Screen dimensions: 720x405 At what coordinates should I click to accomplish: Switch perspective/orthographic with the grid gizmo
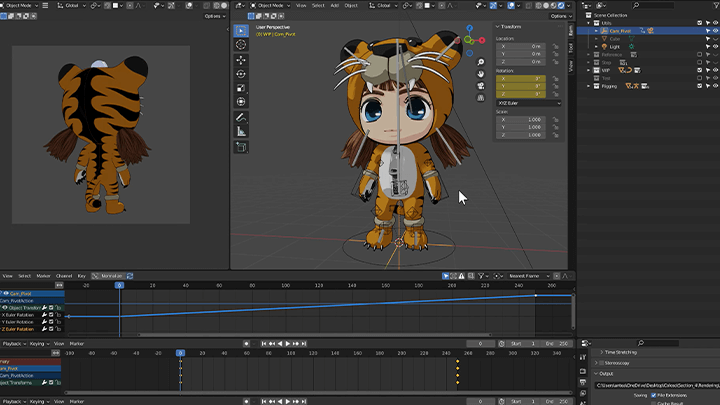click(480, 98)
